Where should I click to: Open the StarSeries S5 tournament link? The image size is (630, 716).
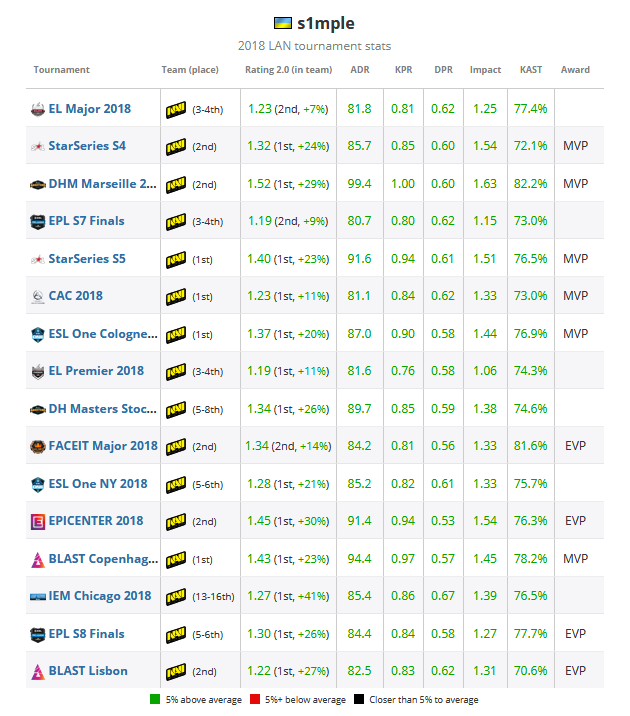[87, 258]
